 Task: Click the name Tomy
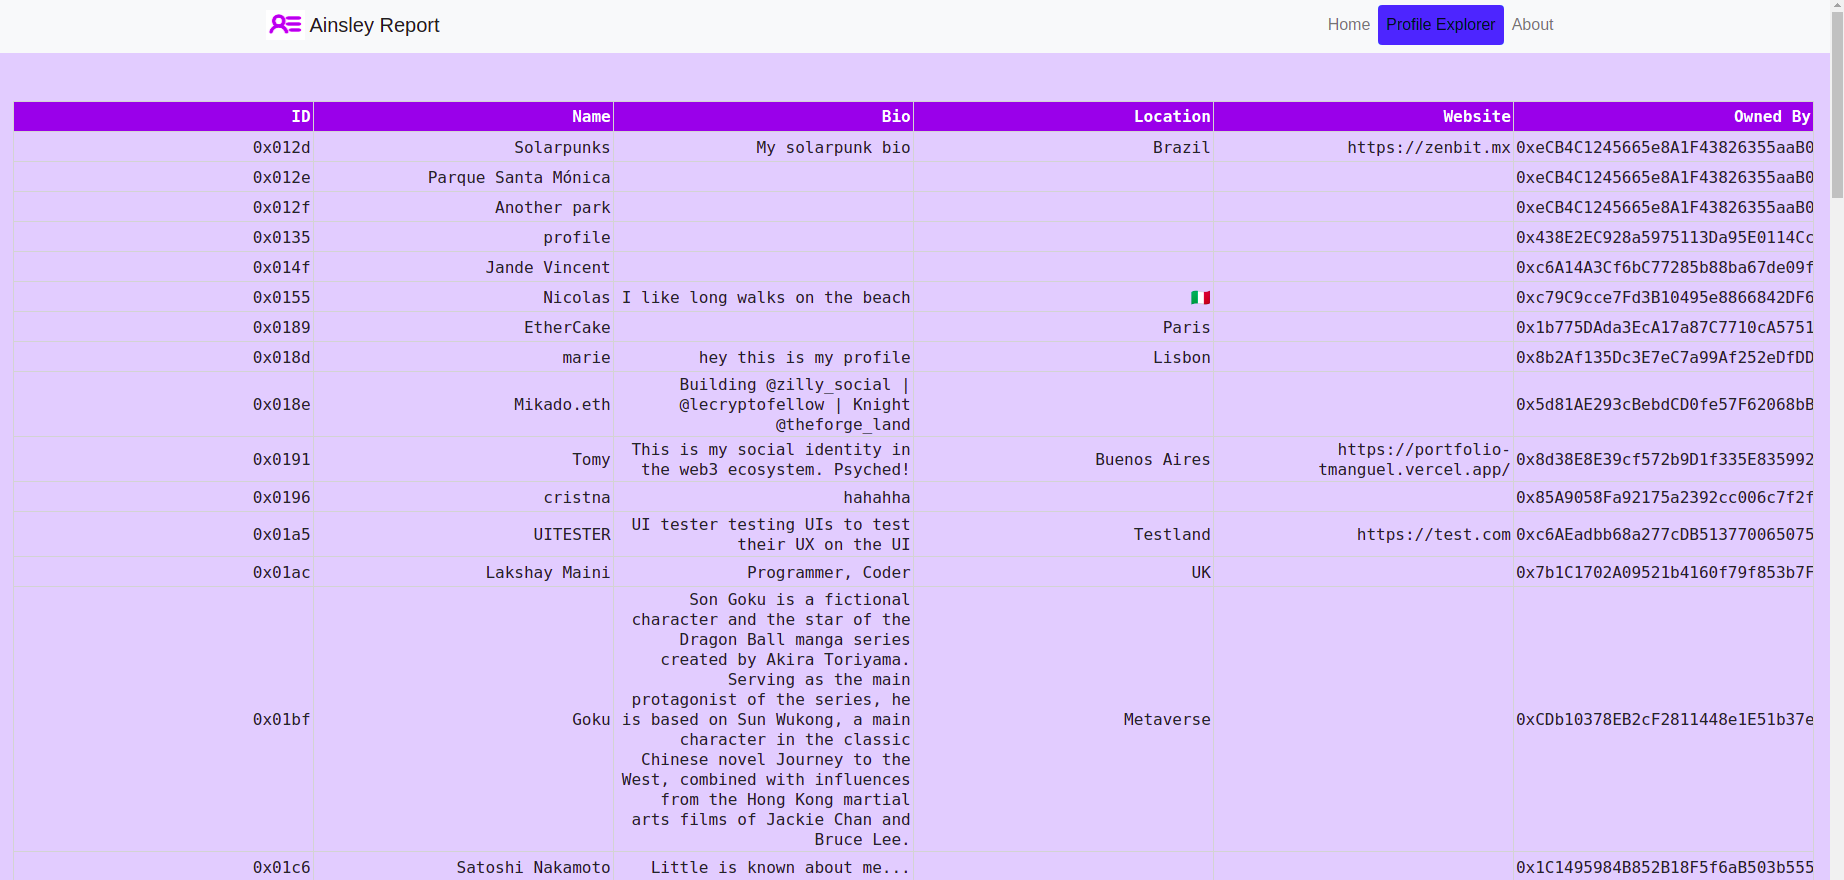(591, 460)
